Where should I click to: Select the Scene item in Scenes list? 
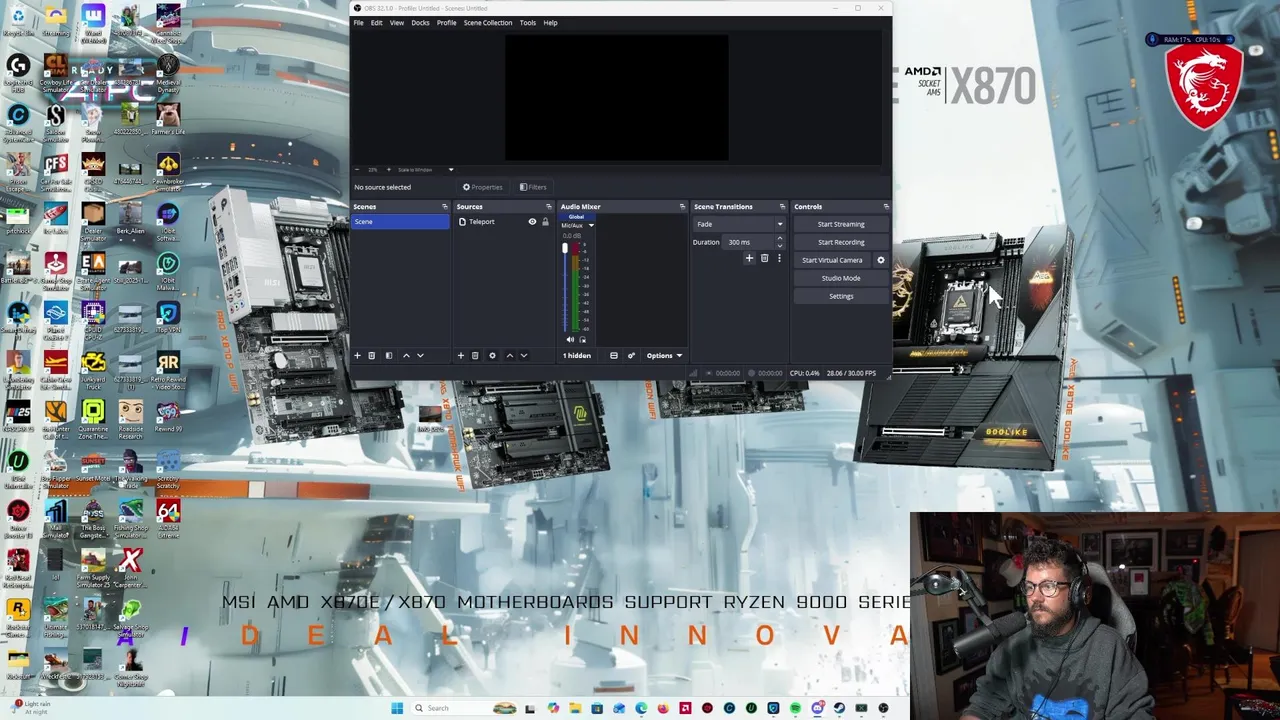click(x=400, y=222)
